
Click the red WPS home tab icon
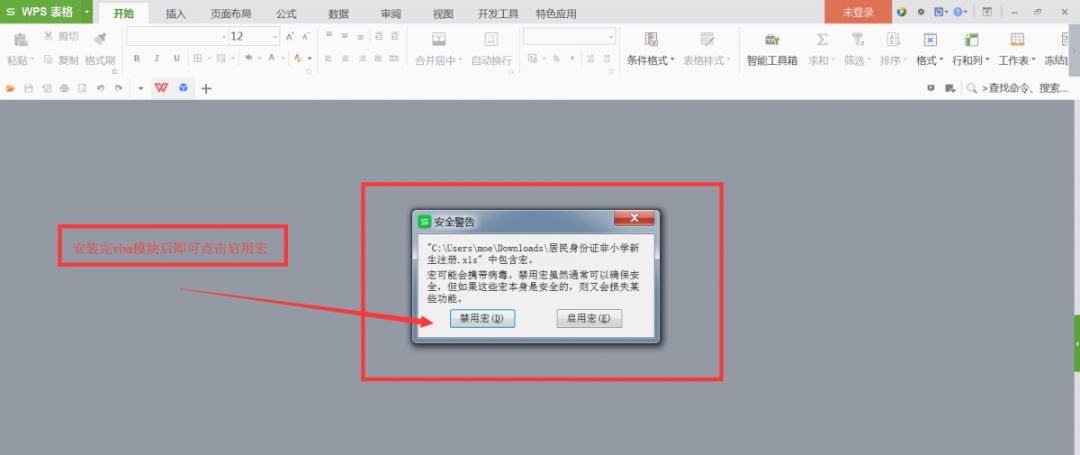pyautogui.click(x=161, y=87)
